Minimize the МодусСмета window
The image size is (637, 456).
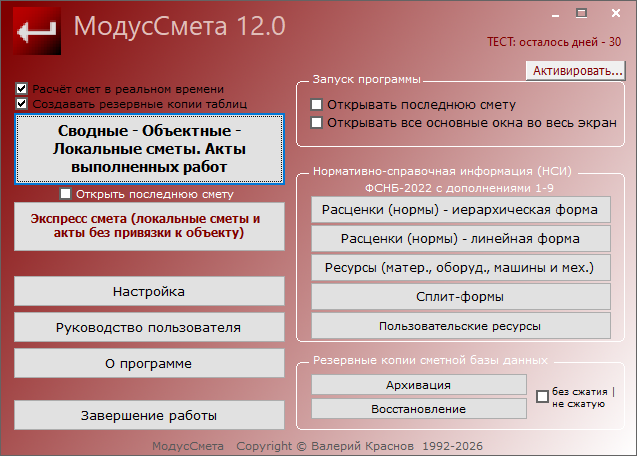556,14
